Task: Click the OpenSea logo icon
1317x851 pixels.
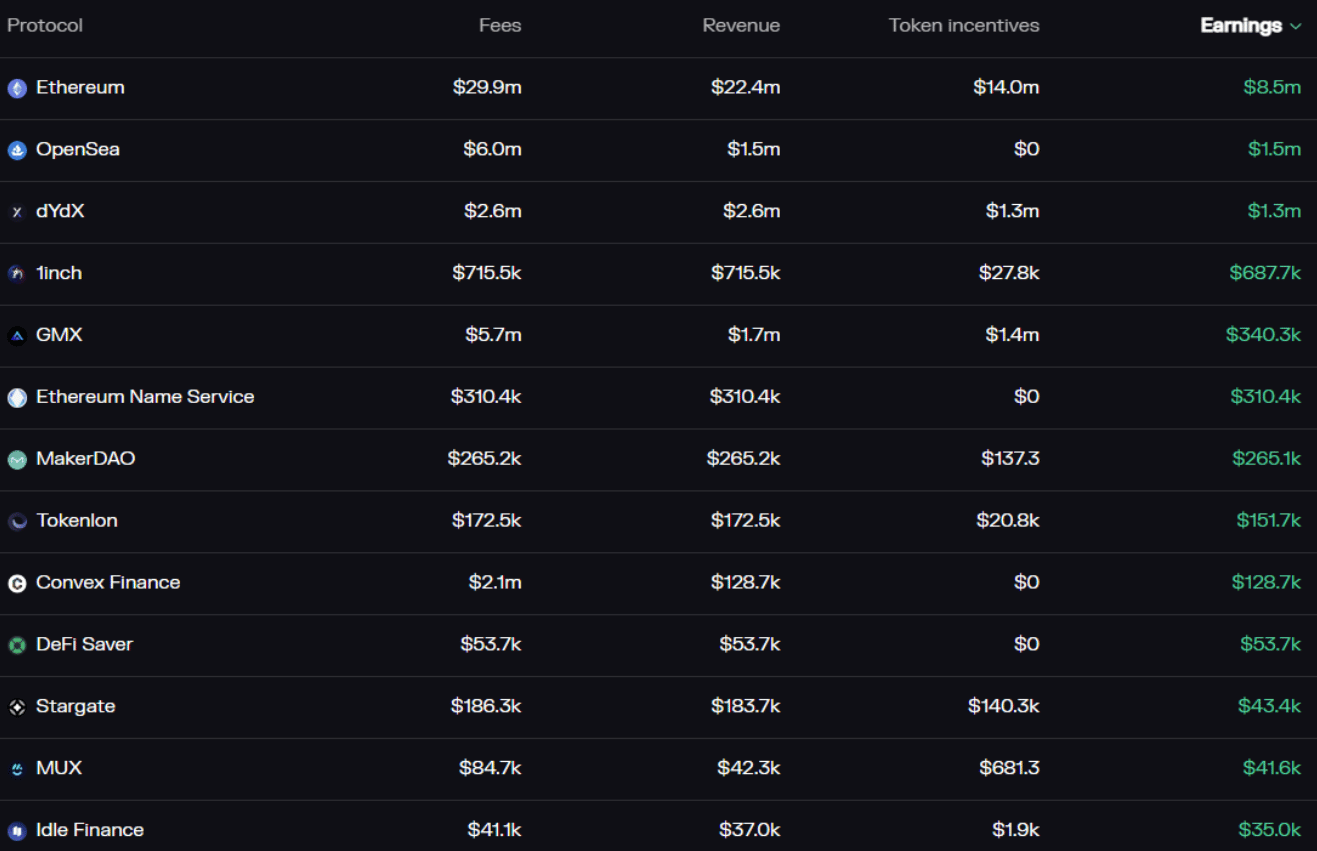Action: pos(17,151)
